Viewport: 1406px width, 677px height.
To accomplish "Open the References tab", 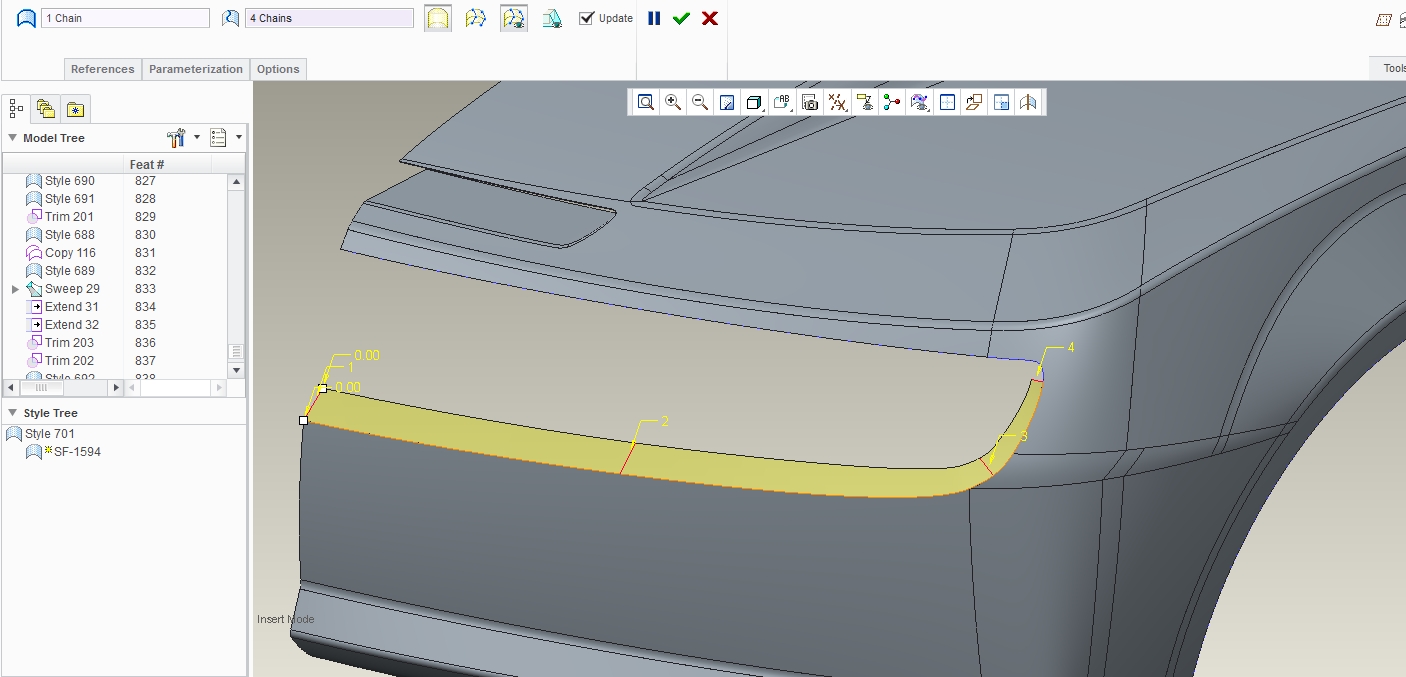I will point(102,69).
